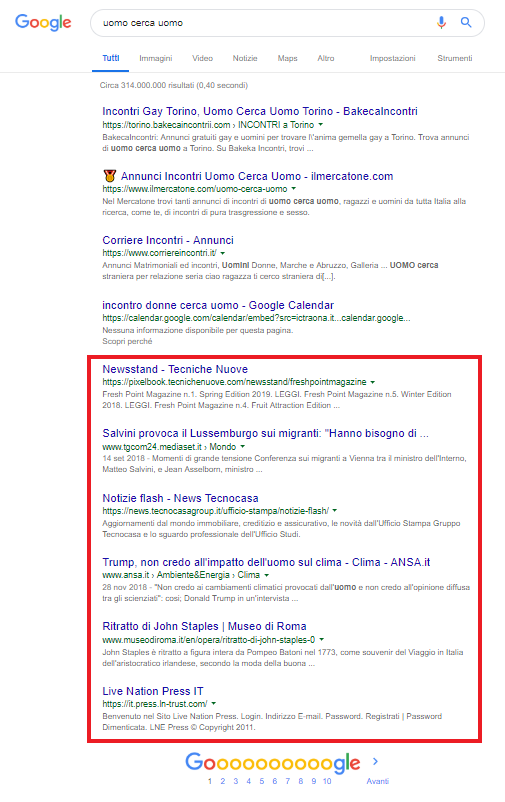Open Strumenti search tools
The height and width of the screenshot is (802, 505).
[454, 58]
